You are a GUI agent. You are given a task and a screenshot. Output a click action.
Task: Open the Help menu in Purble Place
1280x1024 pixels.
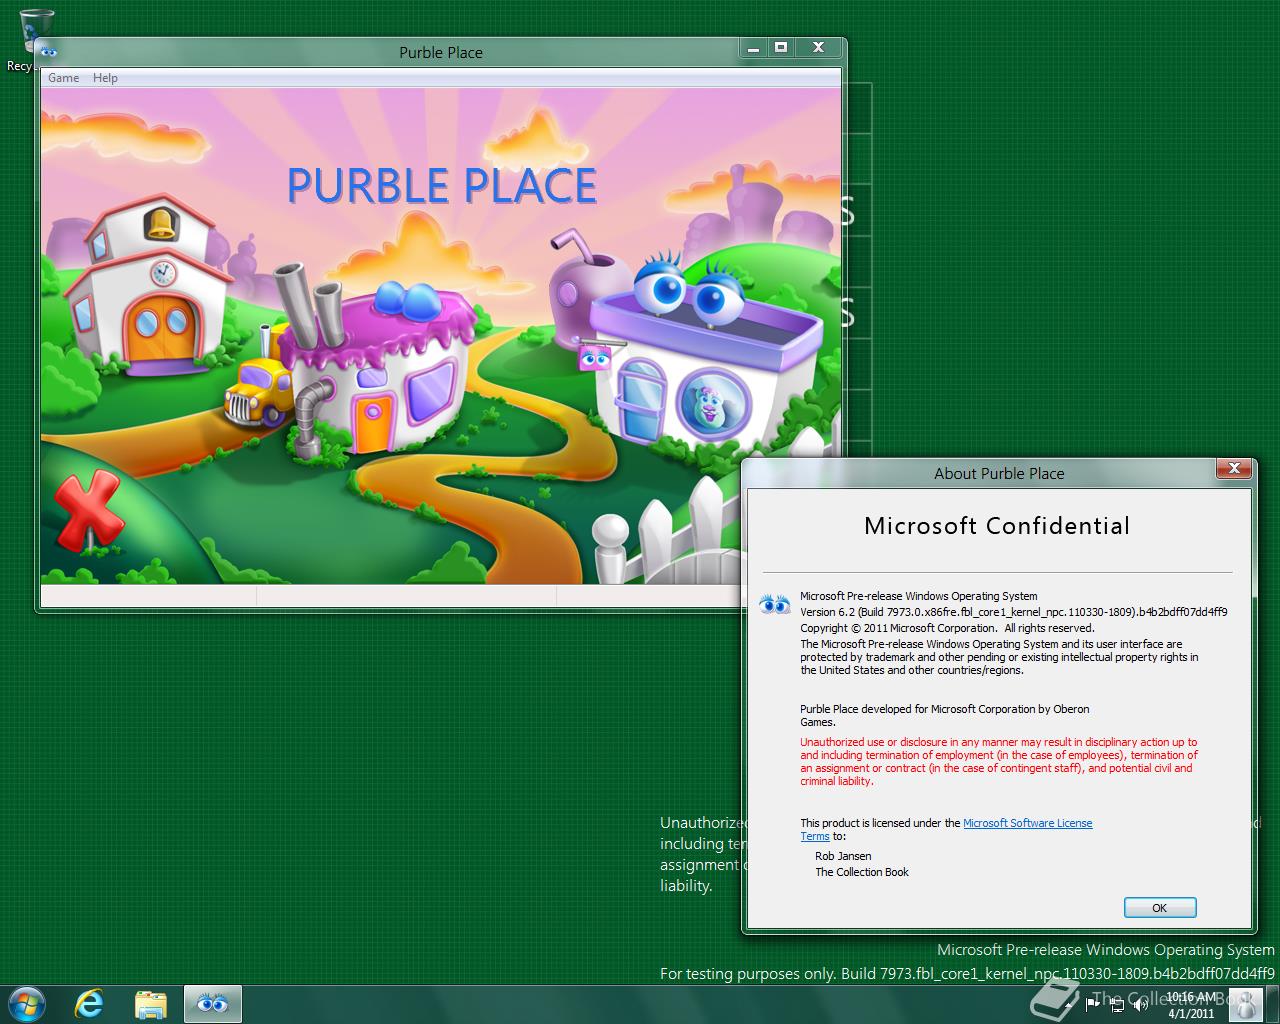105,78
